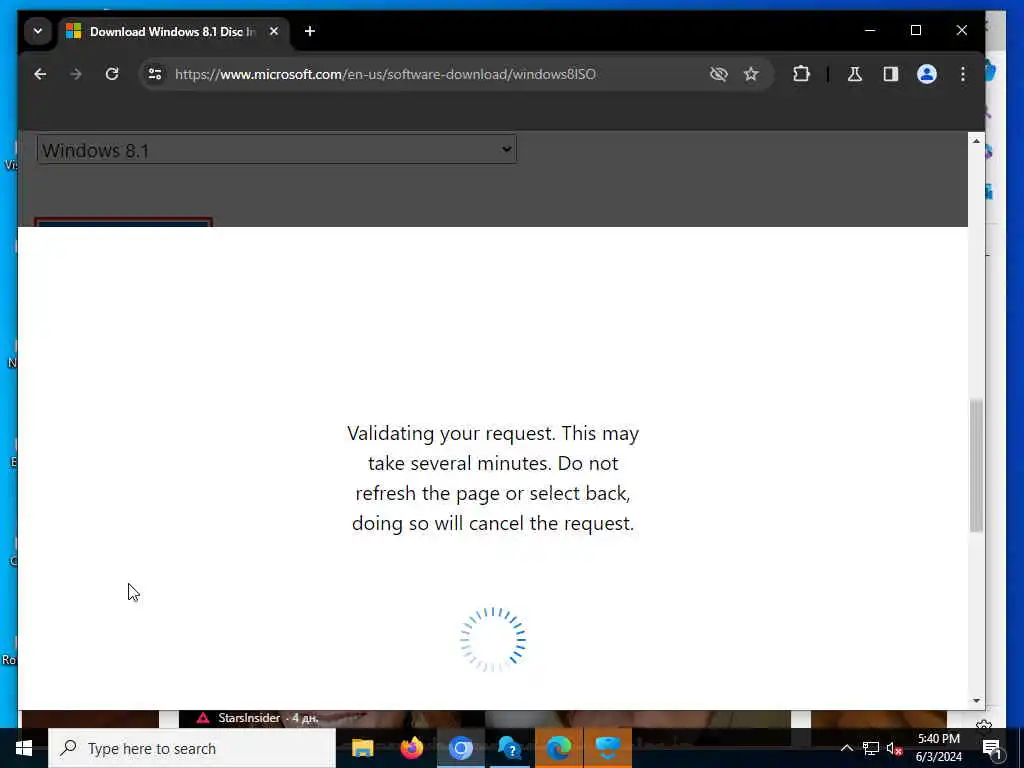Click the third-party cookies eye icon
The width and height of the screenshot is (1024, 768).
click(718, 74)
